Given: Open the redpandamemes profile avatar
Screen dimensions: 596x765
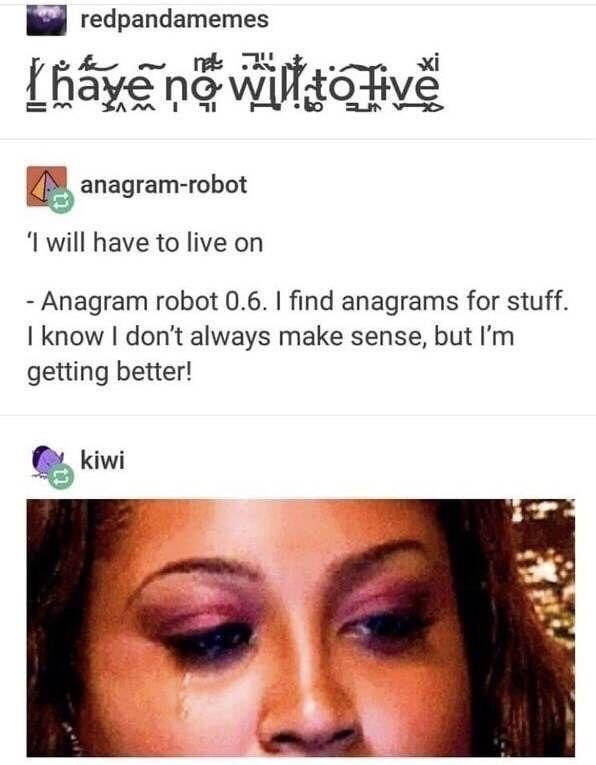Looking at the screenshot, I should (x=46, y=20).
